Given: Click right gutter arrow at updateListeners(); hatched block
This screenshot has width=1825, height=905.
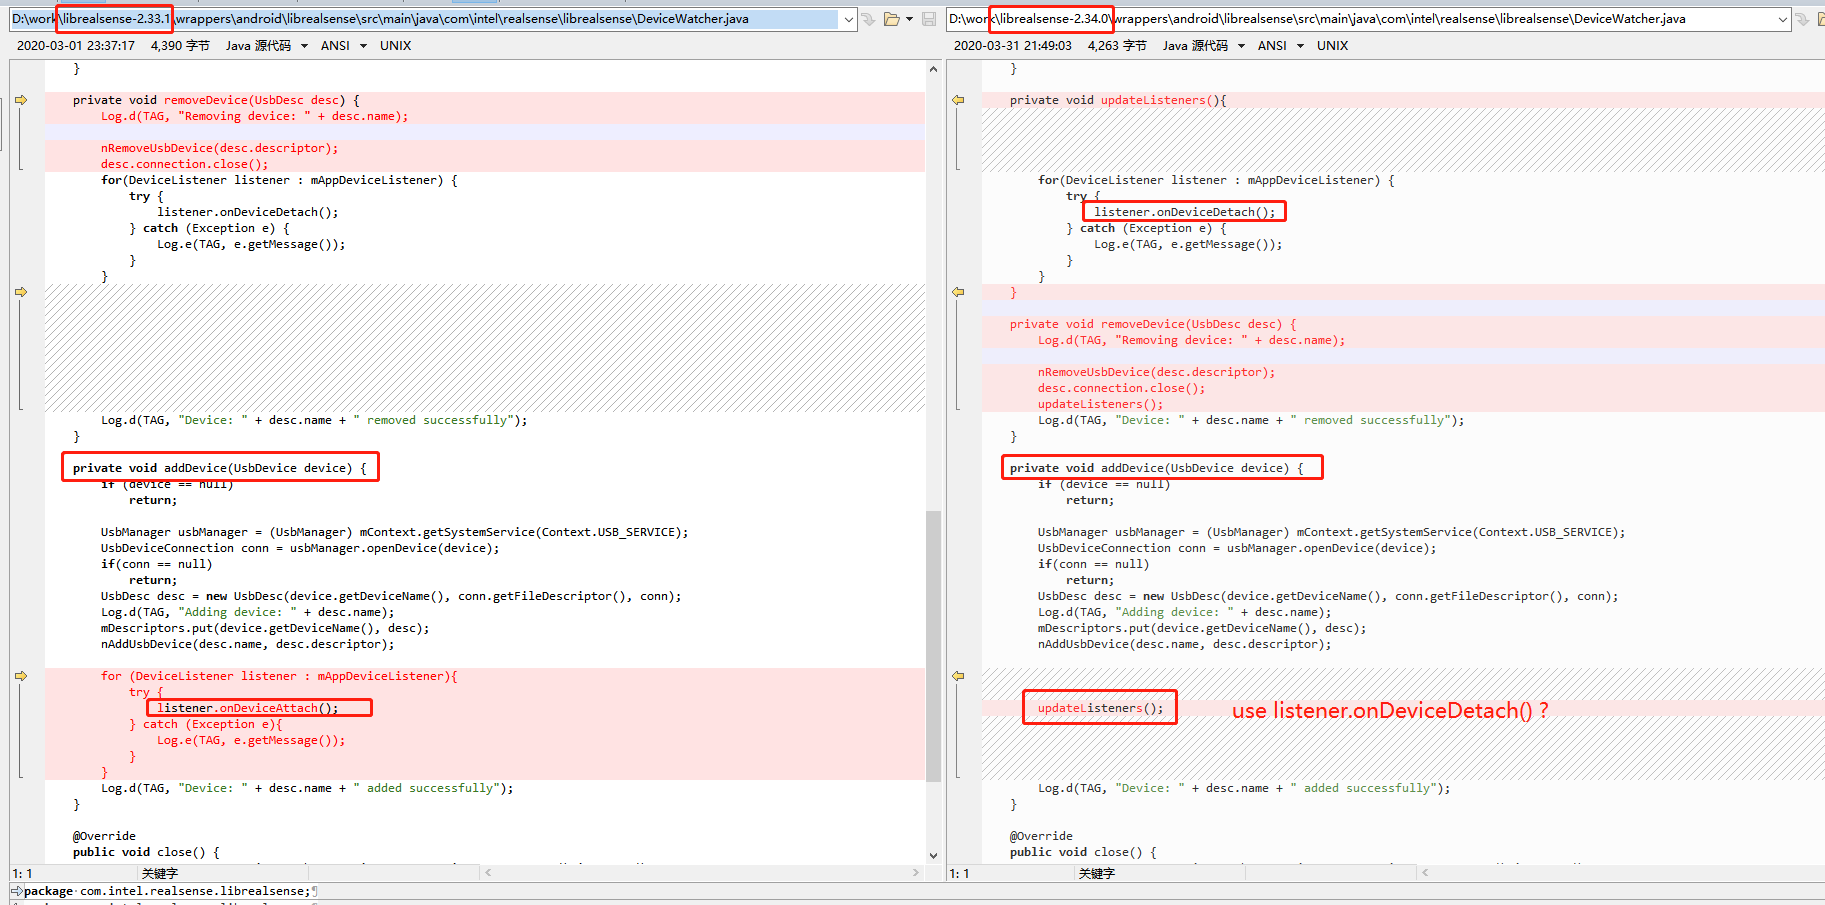Looking at the screenshot, I should coord(958,676).
